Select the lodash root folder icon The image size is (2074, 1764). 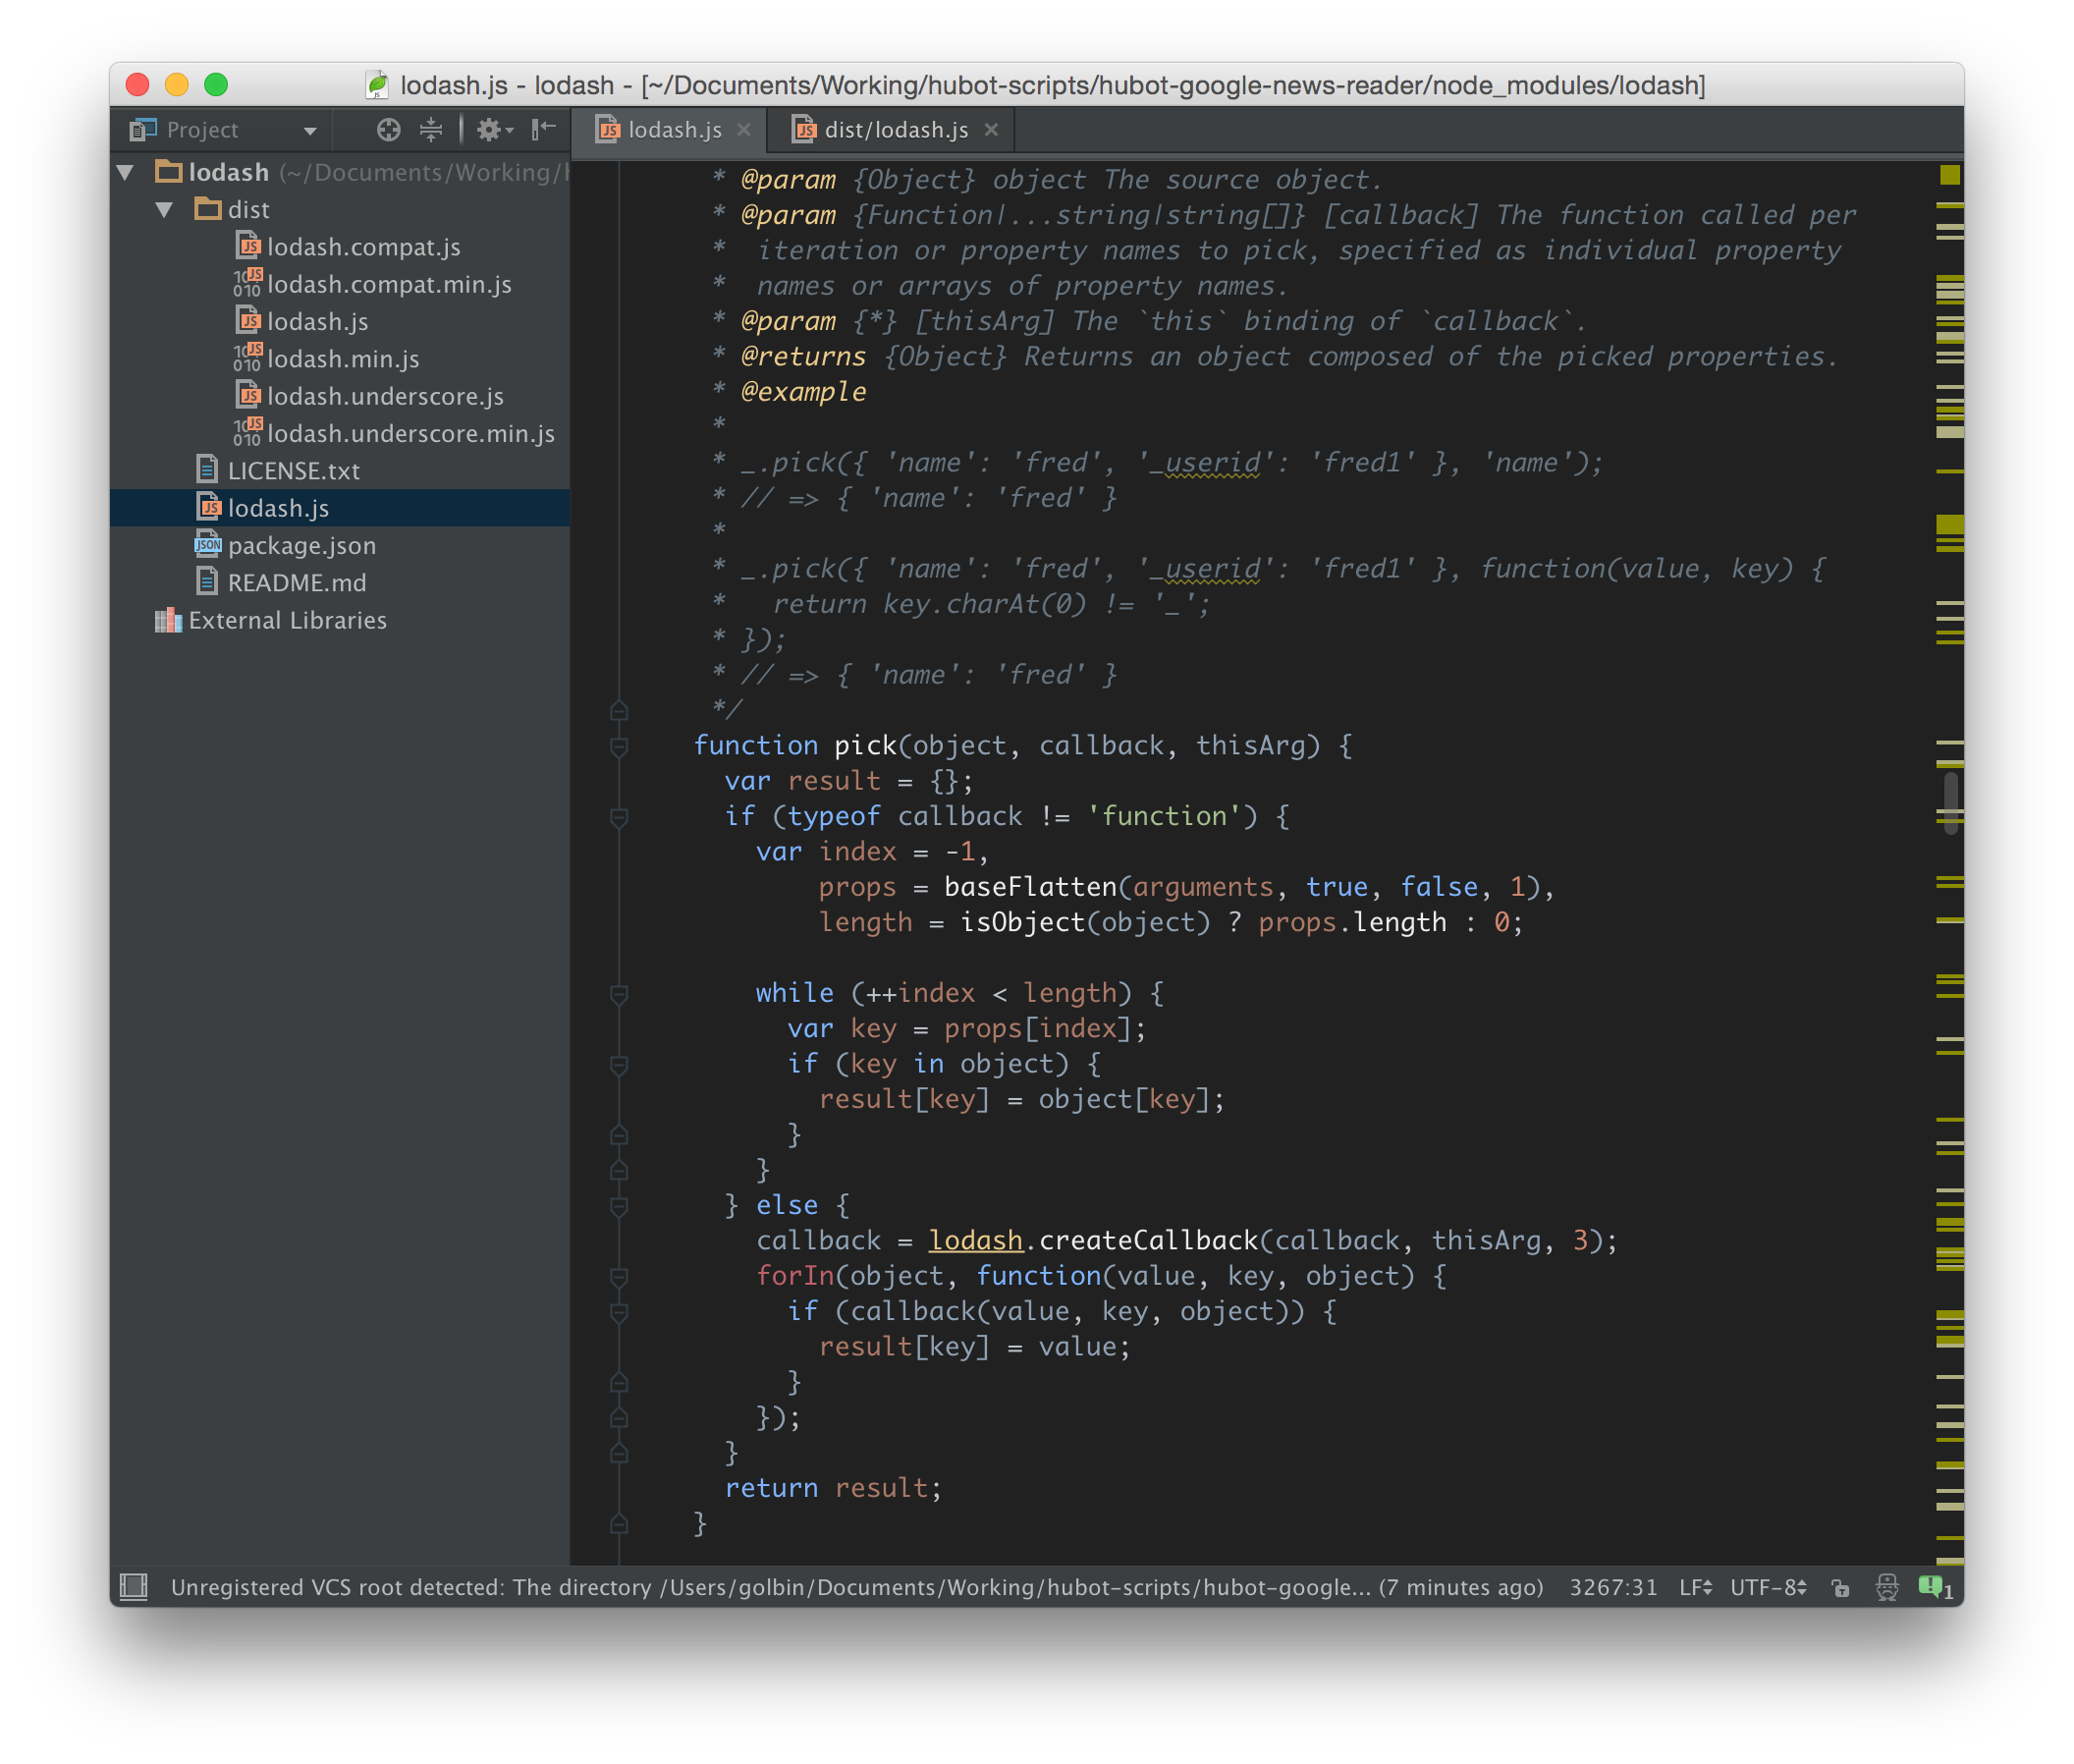169,172
